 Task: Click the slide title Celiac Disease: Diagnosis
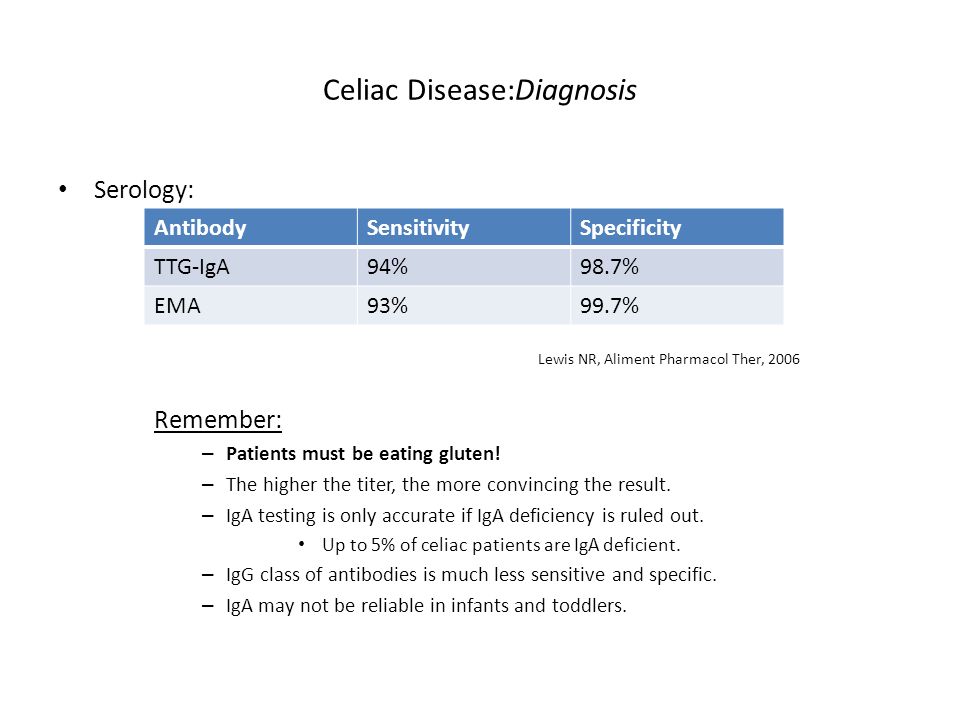[x=479, y=91]
